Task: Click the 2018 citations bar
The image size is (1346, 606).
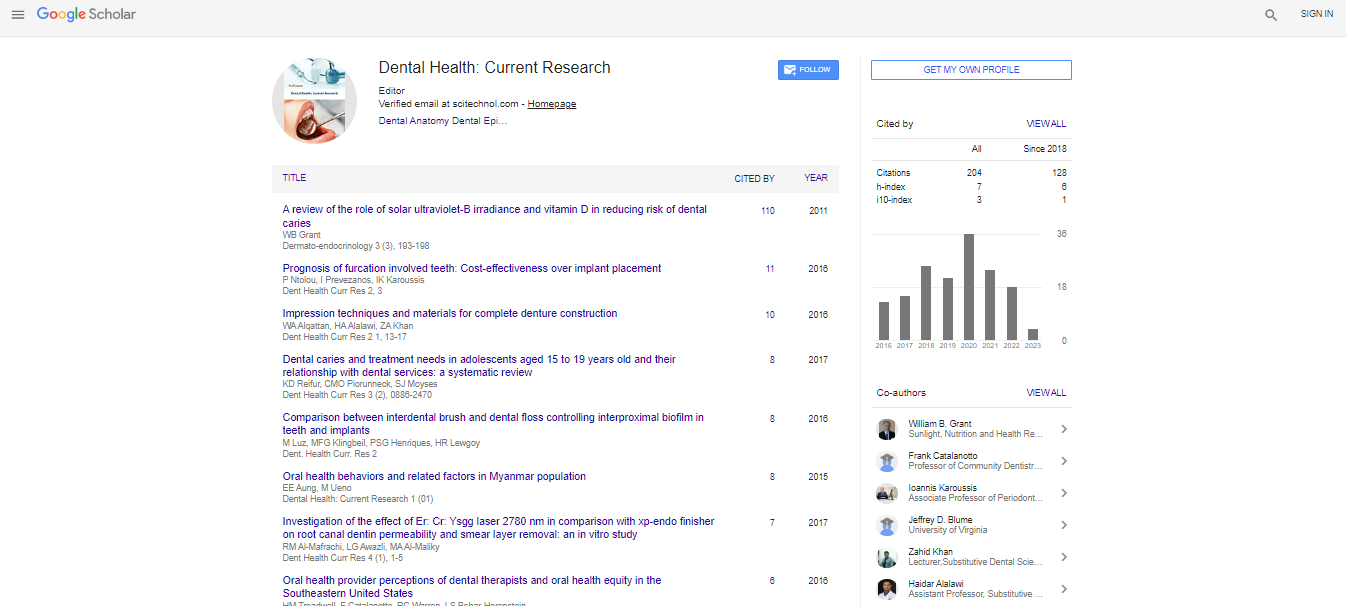Action: point(926,303)
